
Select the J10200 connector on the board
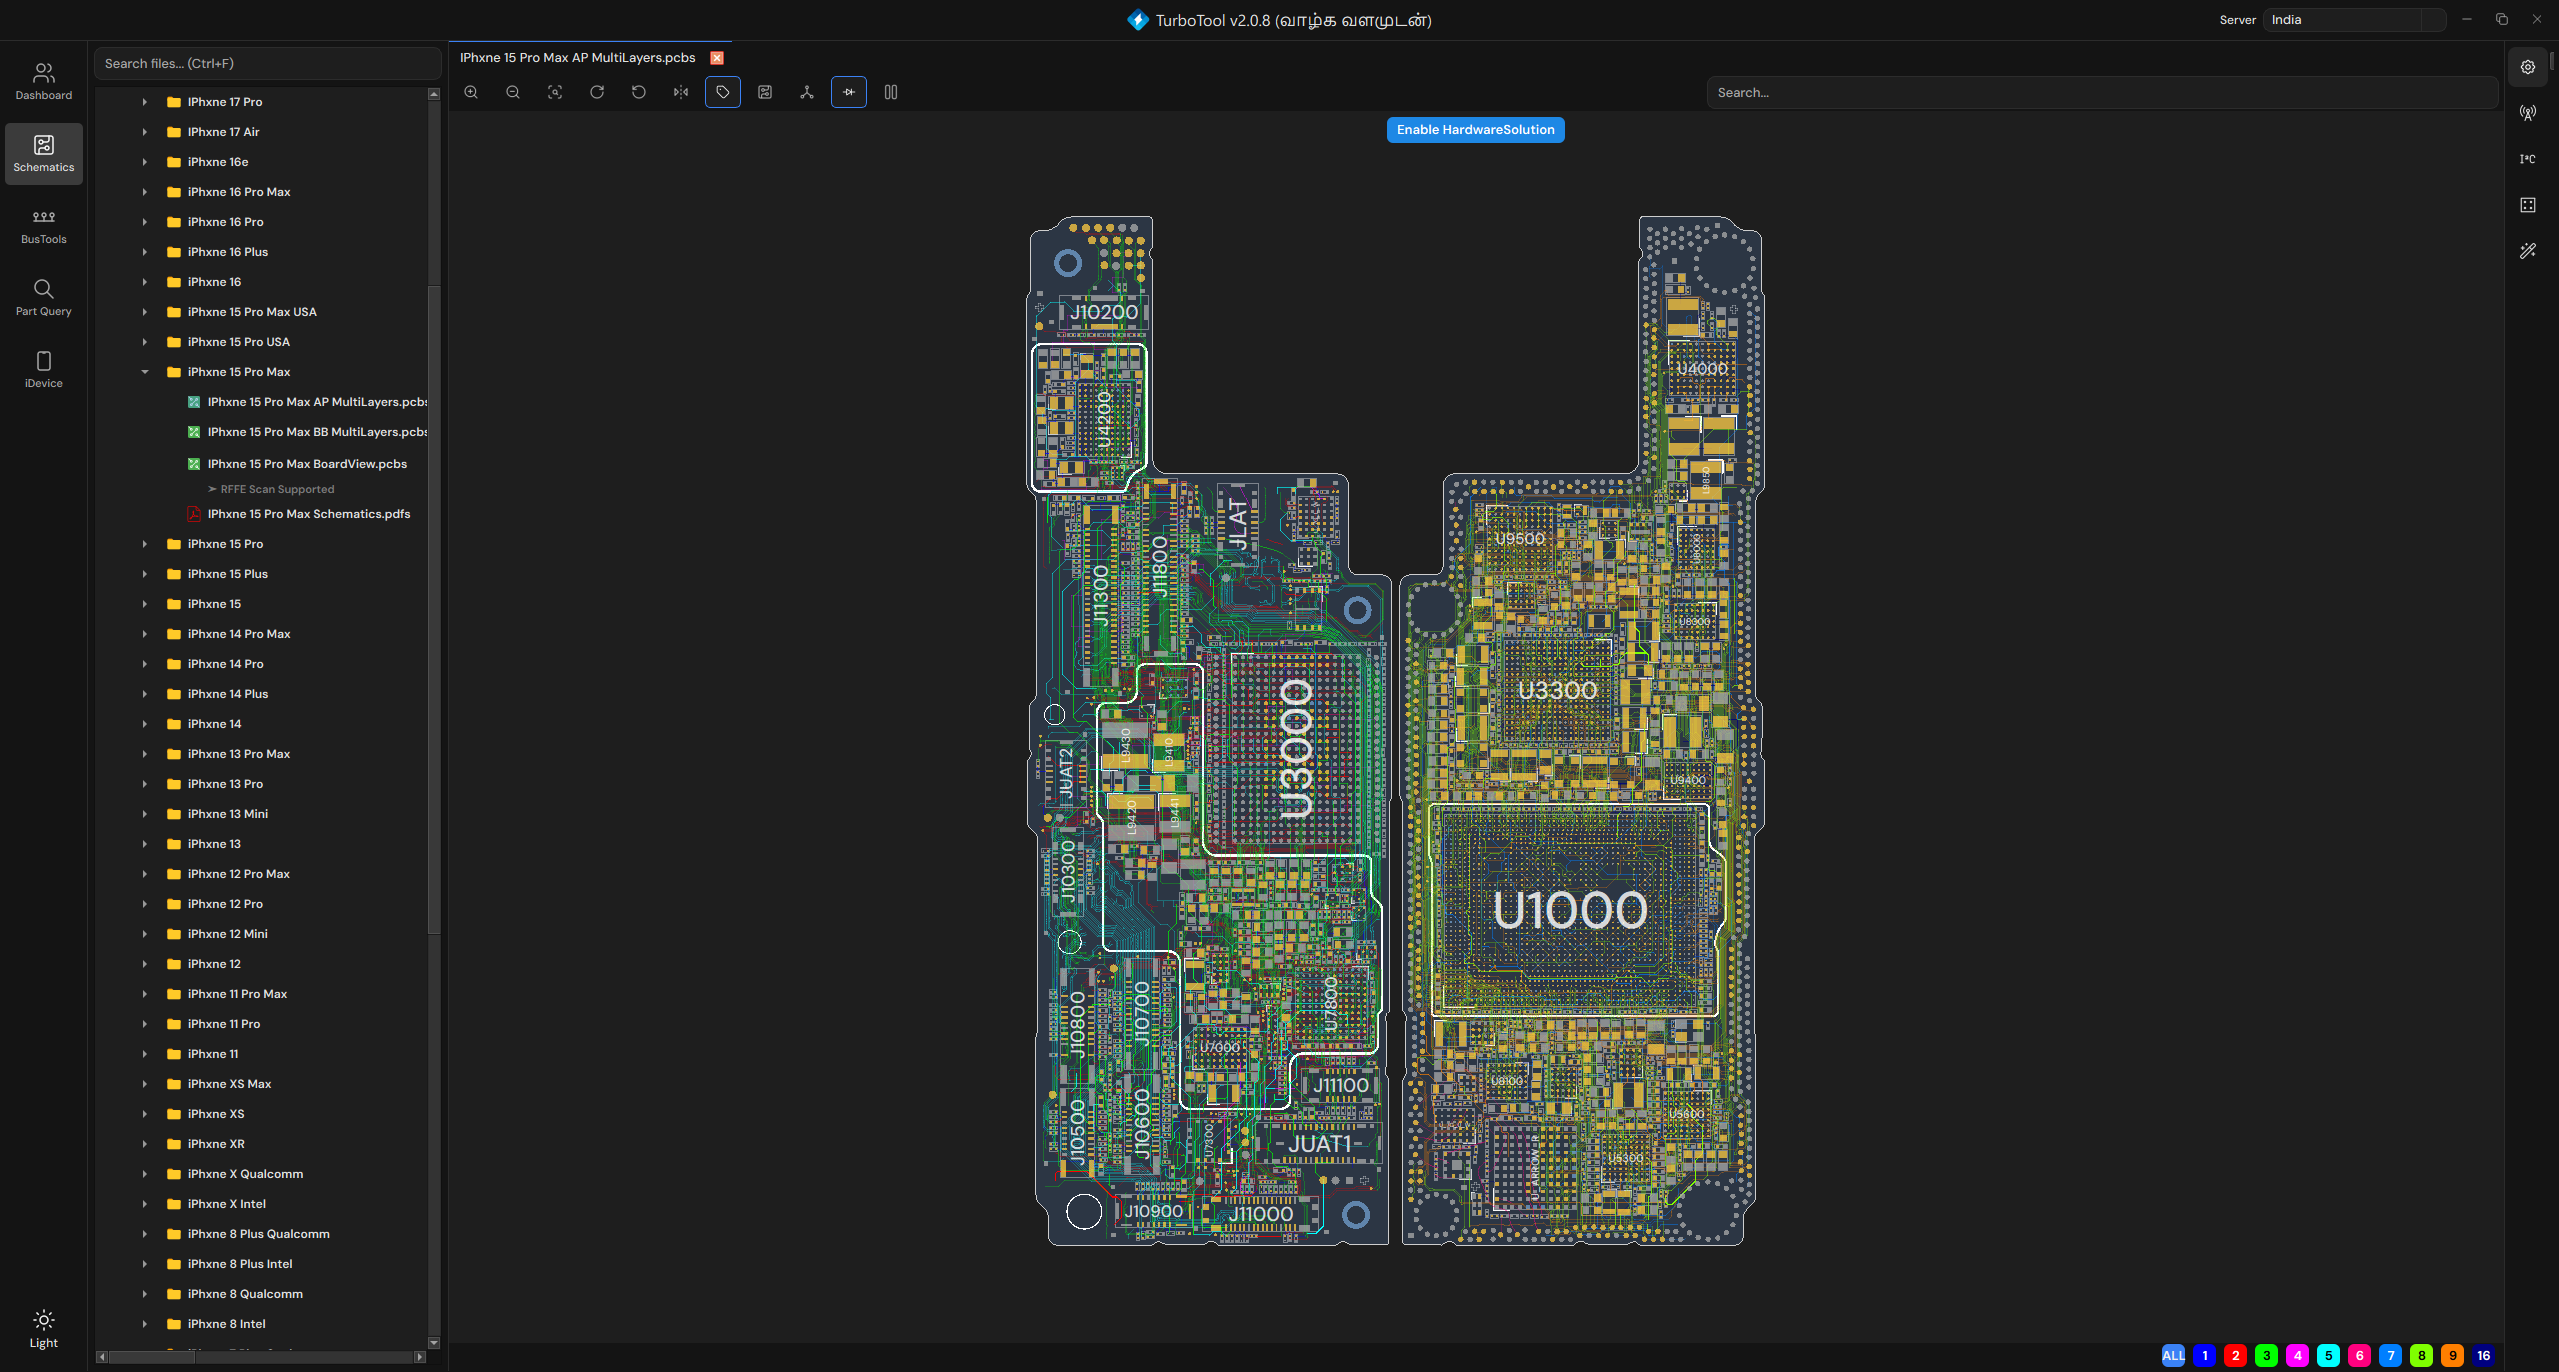[1103, 312]
